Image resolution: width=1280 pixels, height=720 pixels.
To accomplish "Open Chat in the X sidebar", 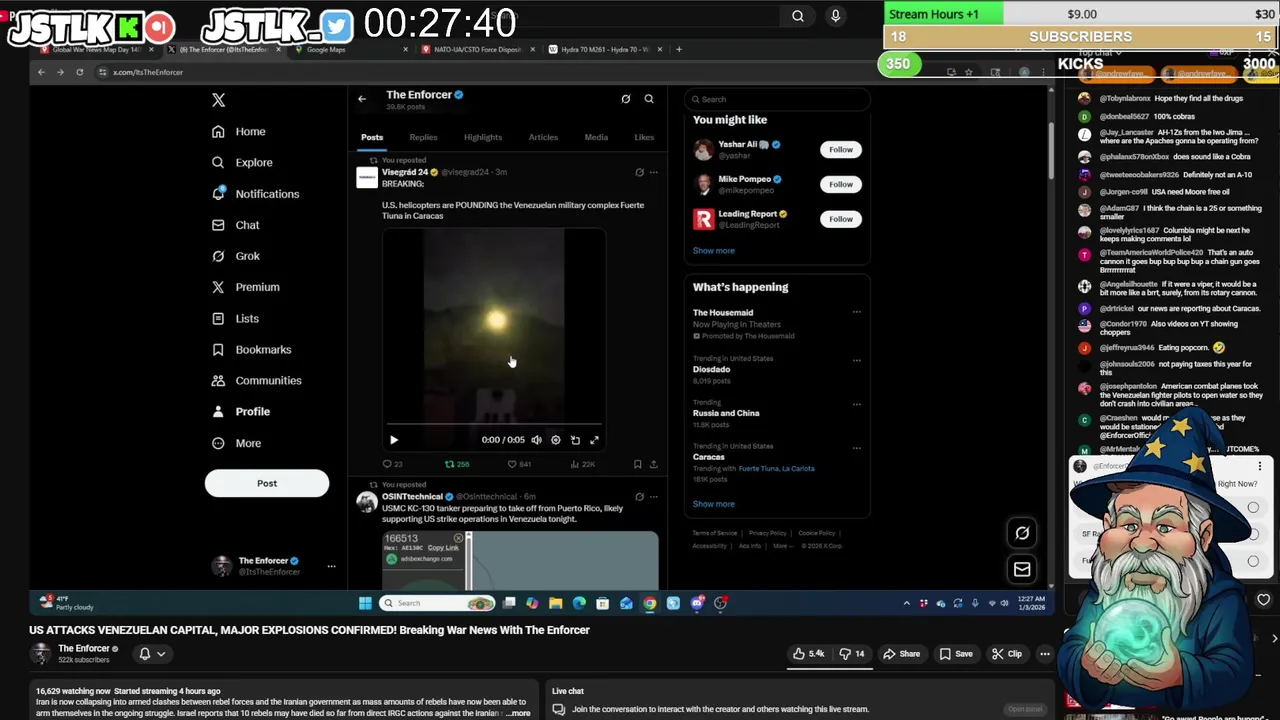I will point(235,225).
